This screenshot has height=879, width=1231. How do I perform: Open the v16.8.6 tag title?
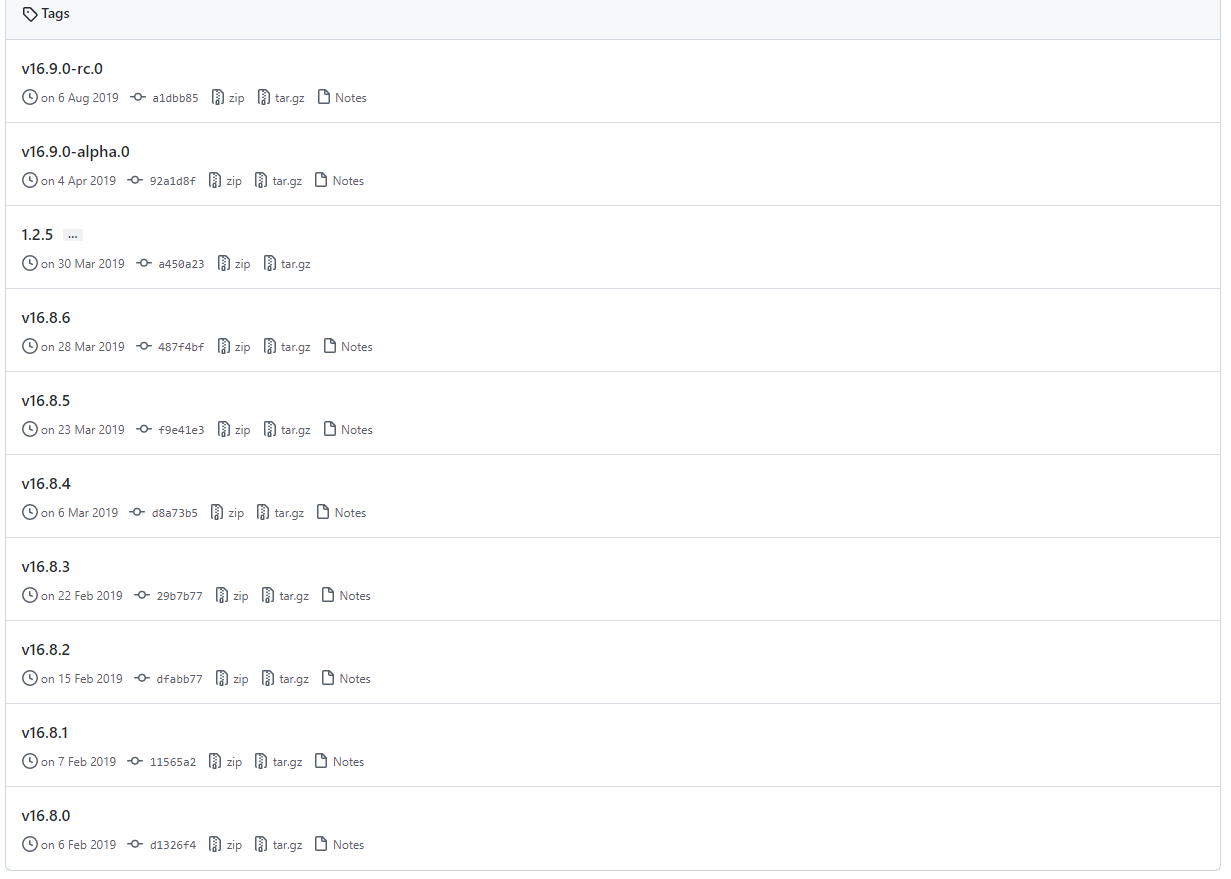[x=46, y=318]
